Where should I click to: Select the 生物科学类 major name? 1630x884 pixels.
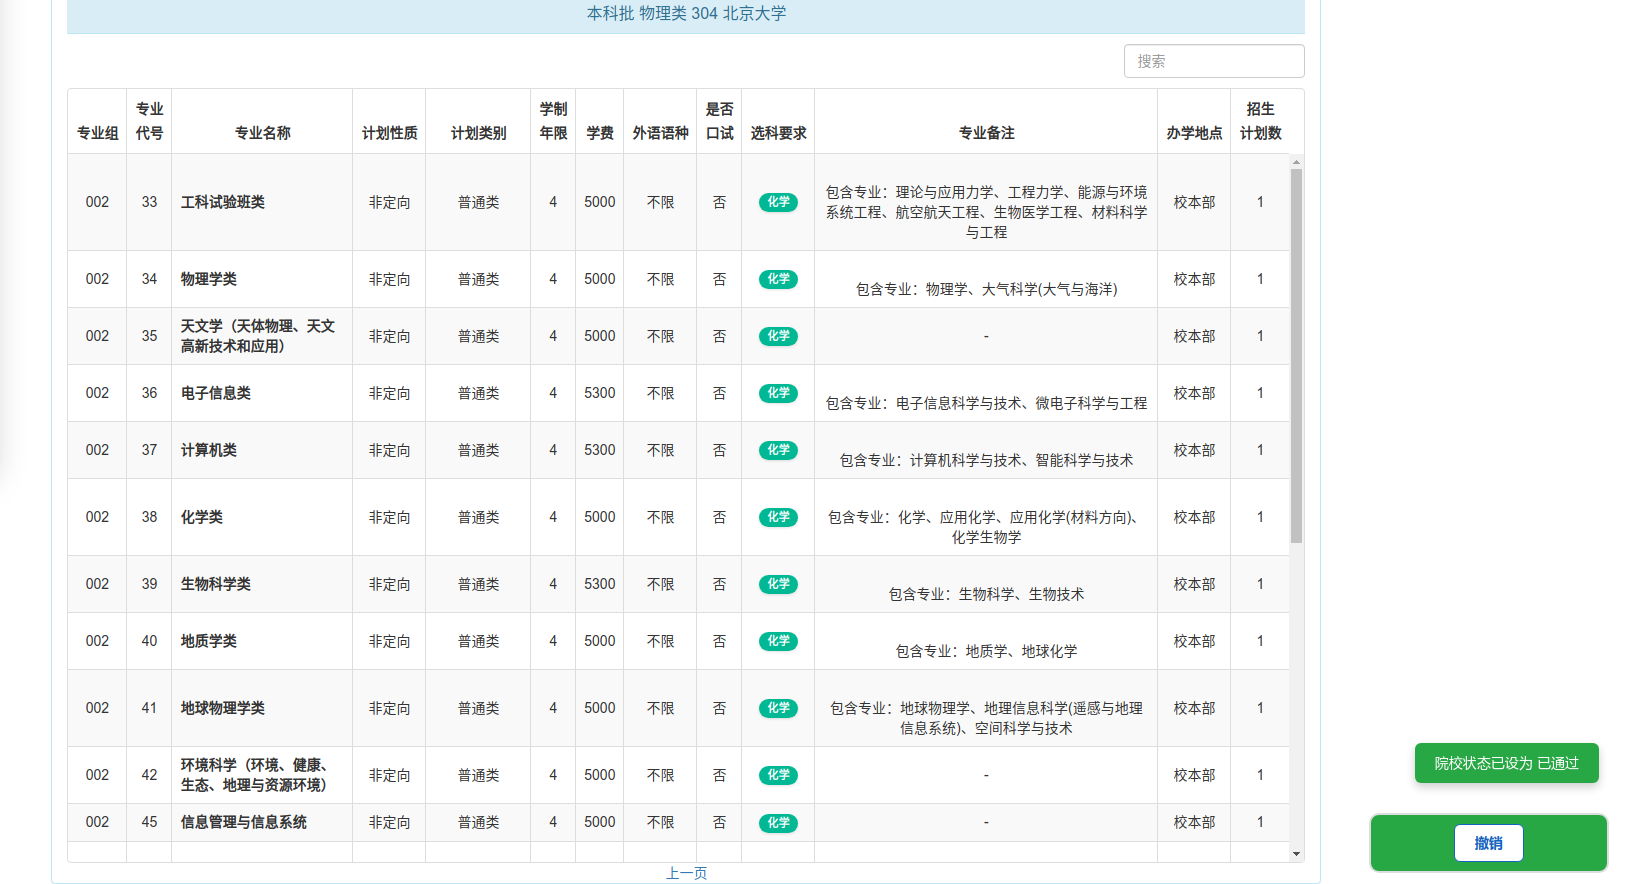click(216, 584)
